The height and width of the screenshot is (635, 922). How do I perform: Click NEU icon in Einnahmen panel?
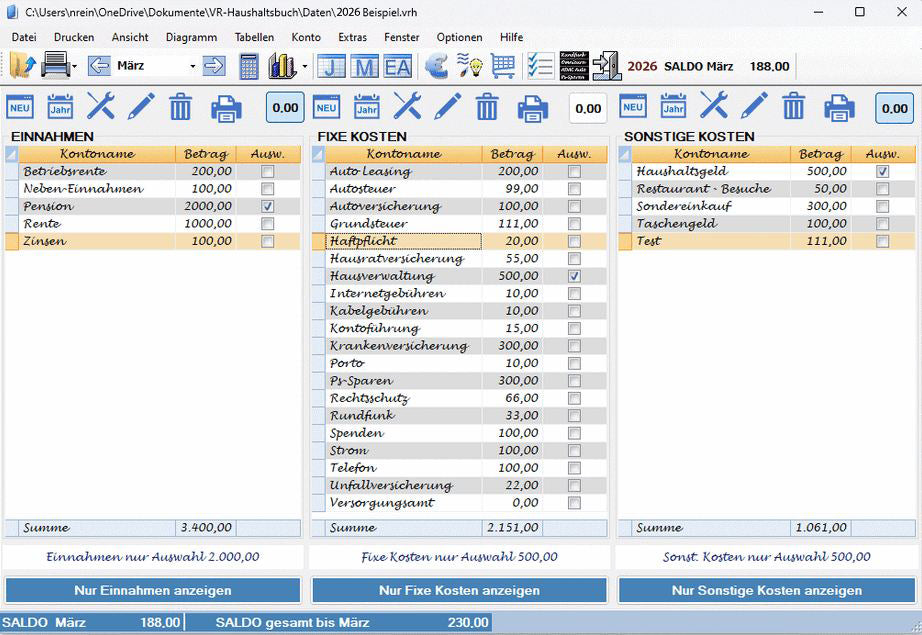pyautogui.click(x=20, y=107)
